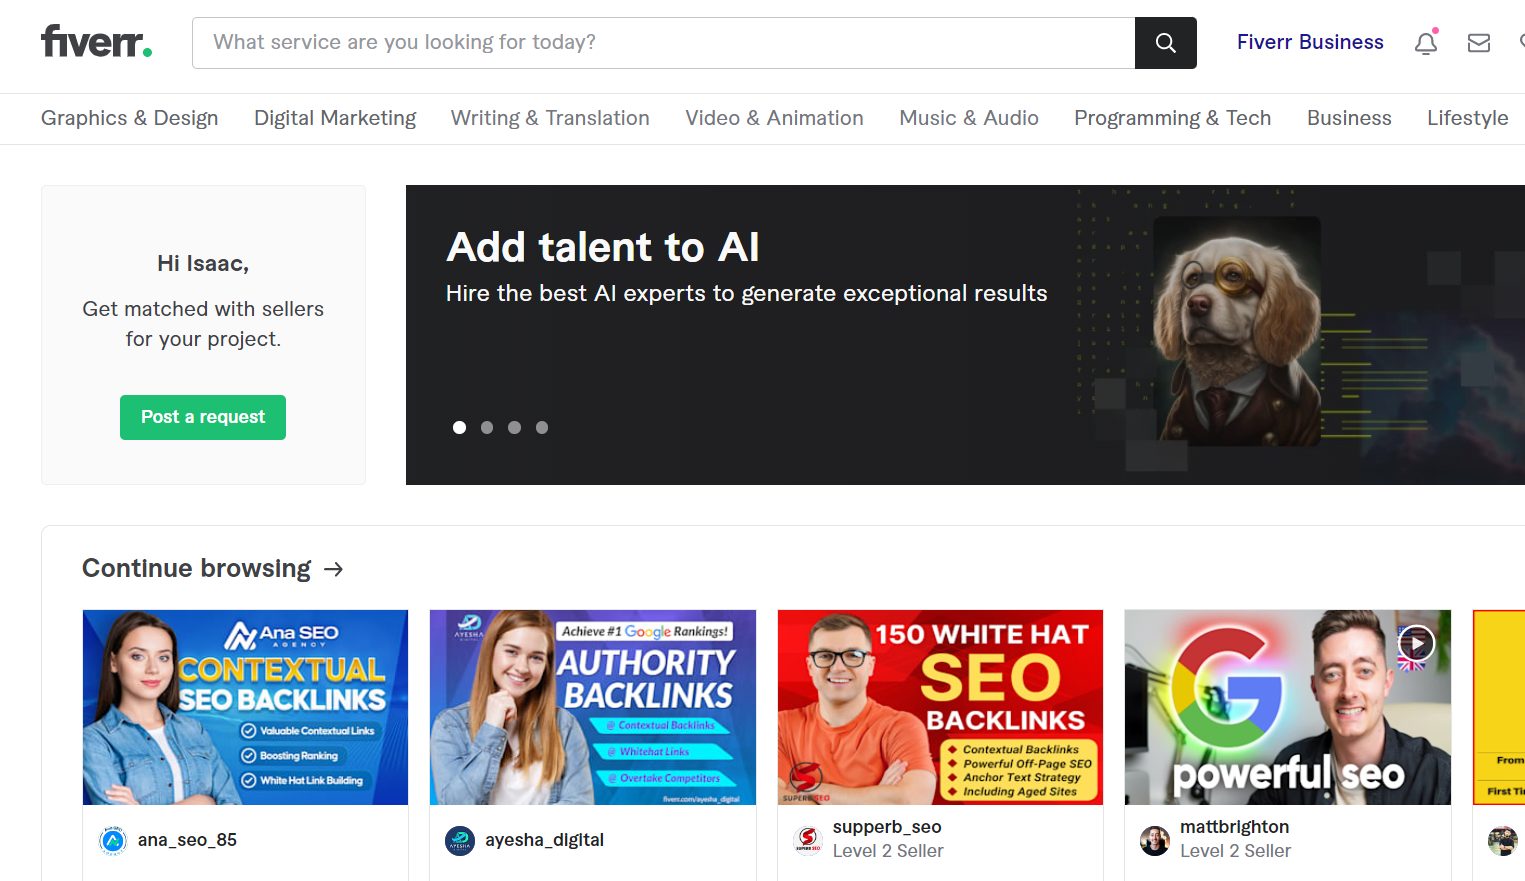Play the mattbrighton gig video

pyautogui.click(x=1416, y=643)
